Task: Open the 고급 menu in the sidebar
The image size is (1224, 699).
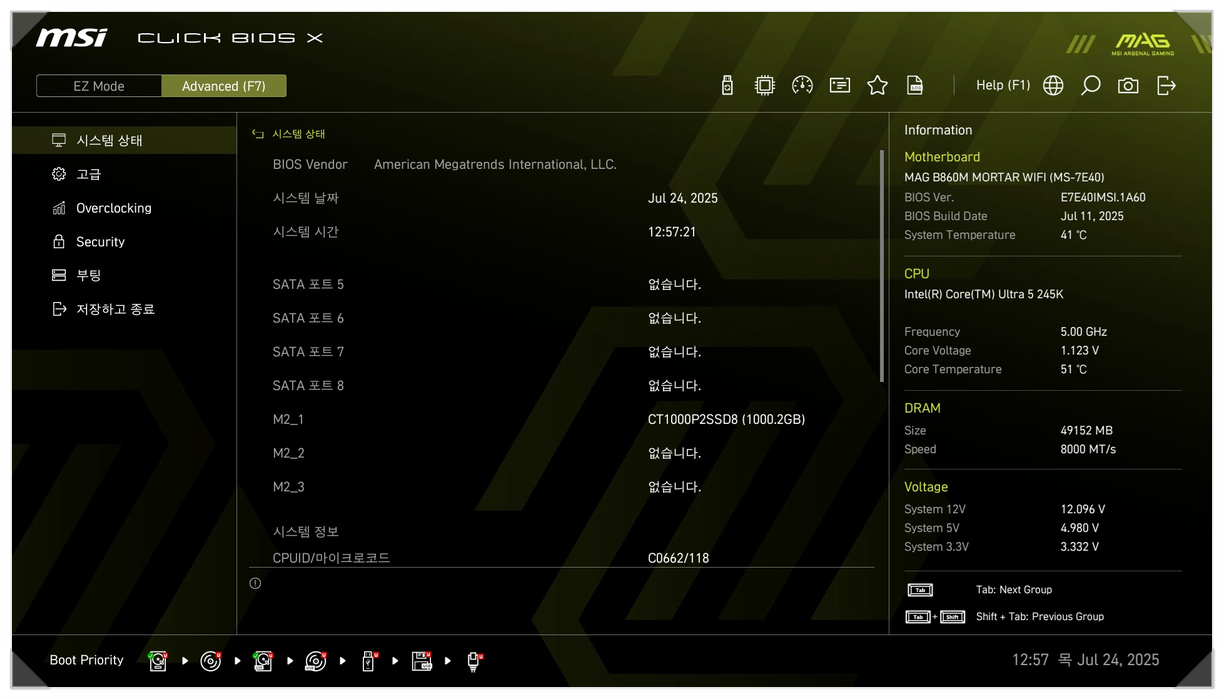Action: (x=89, y=174)
